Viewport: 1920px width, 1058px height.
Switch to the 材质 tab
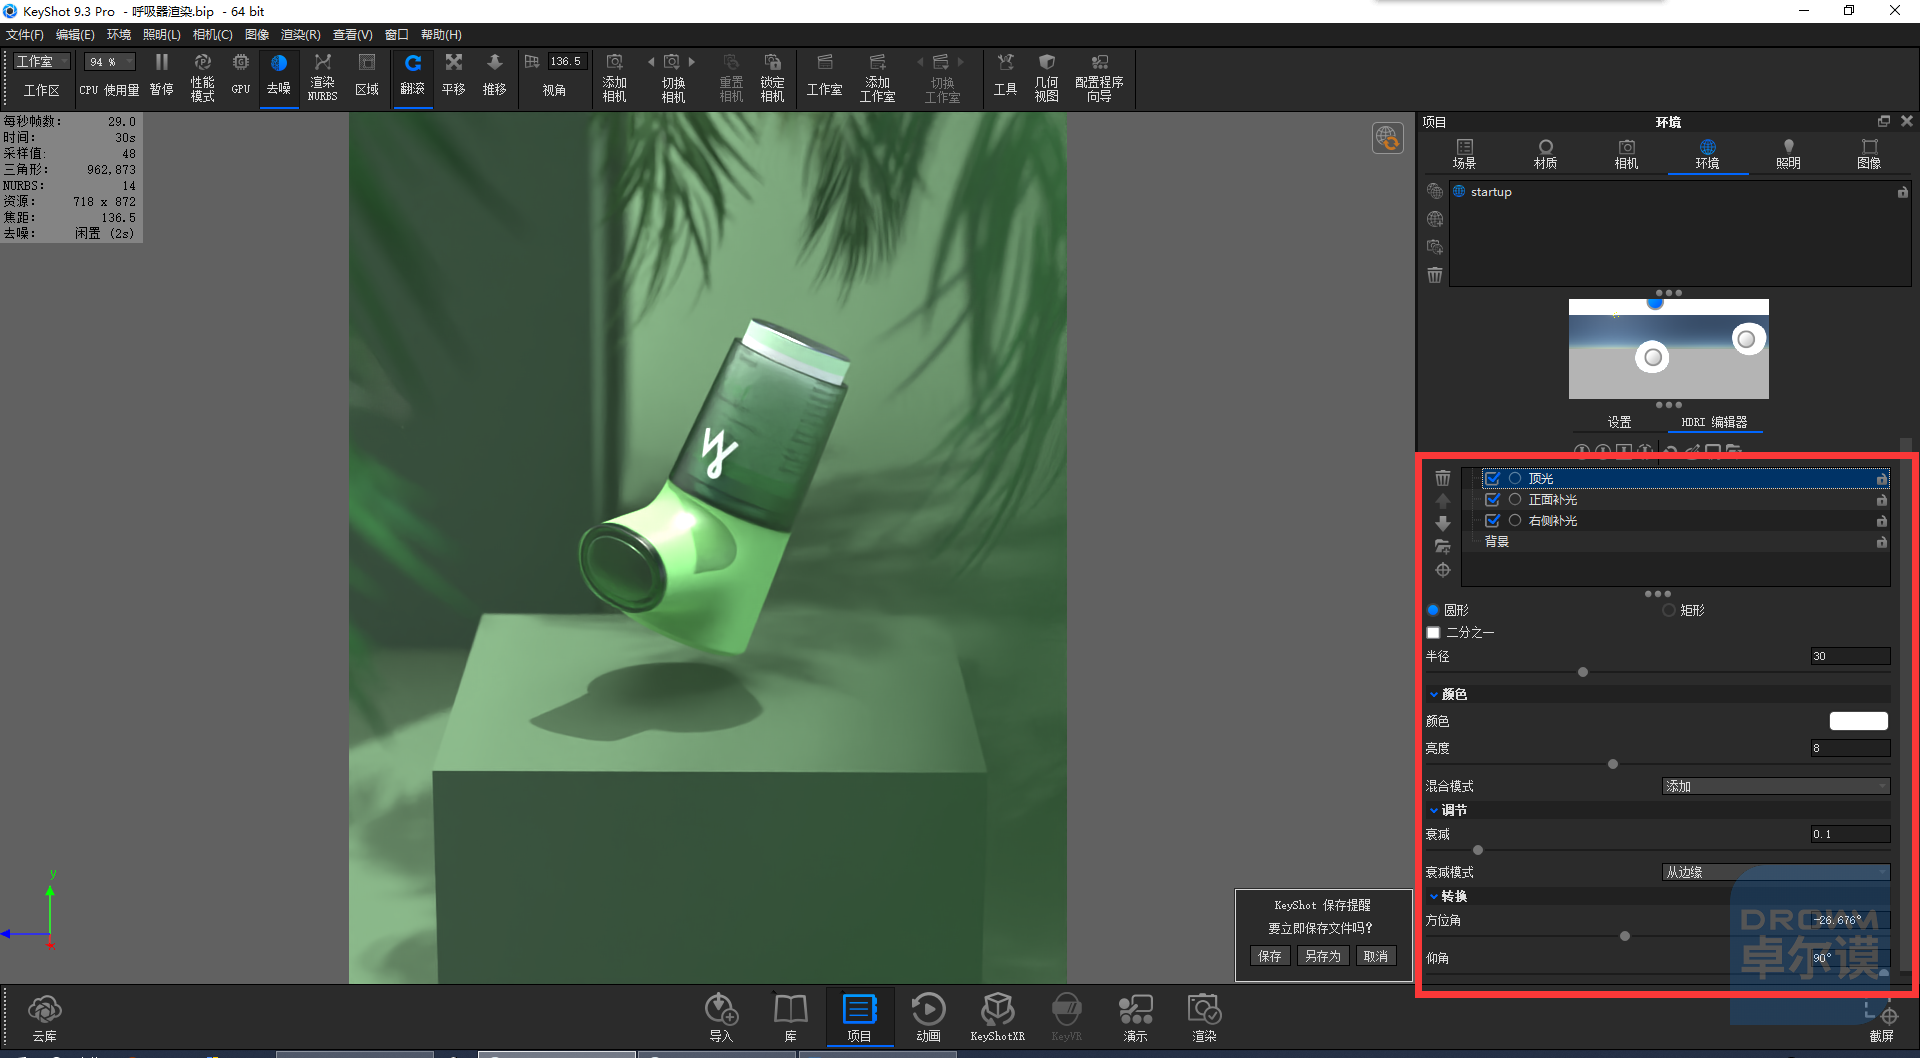click(1546, 155)
